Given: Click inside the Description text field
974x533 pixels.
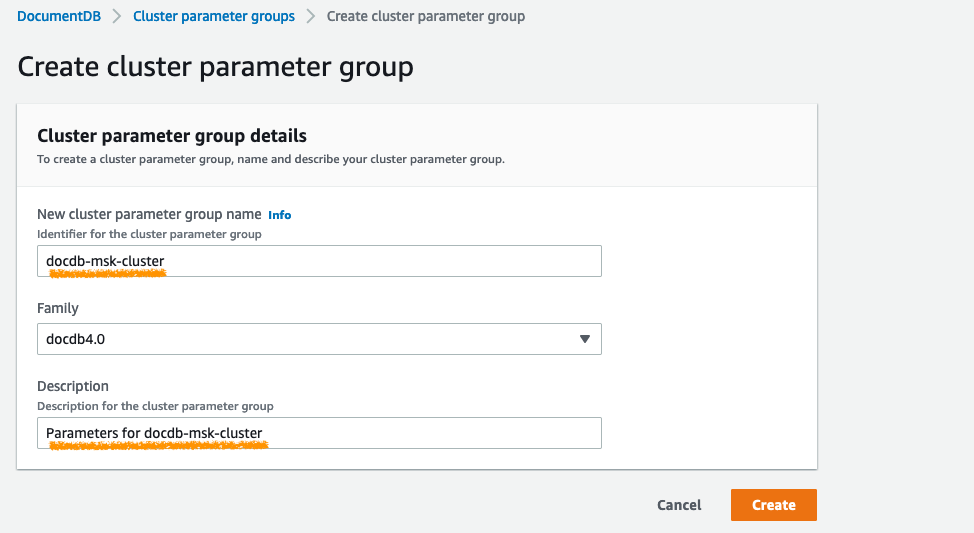Looking at the screenshot, I should 319,433.
